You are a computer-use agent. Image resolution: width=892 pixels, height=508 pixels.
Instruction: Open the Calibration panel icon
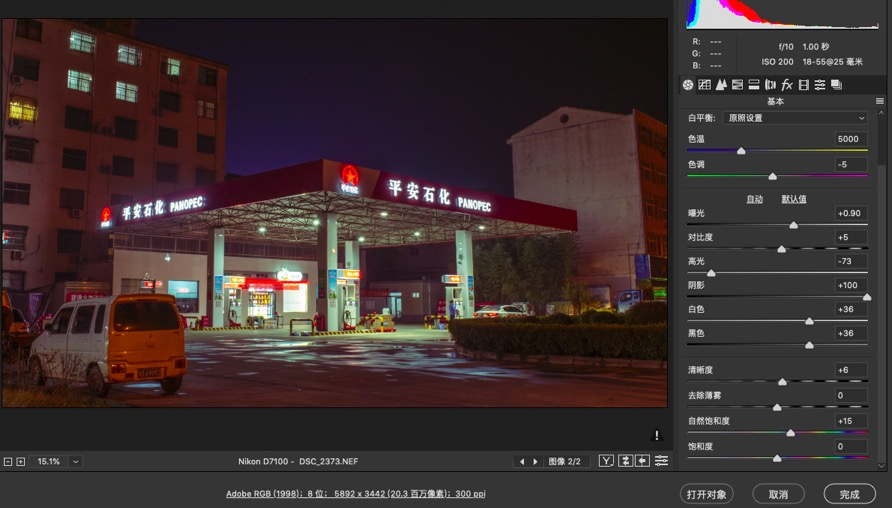(x=803, y=85)
